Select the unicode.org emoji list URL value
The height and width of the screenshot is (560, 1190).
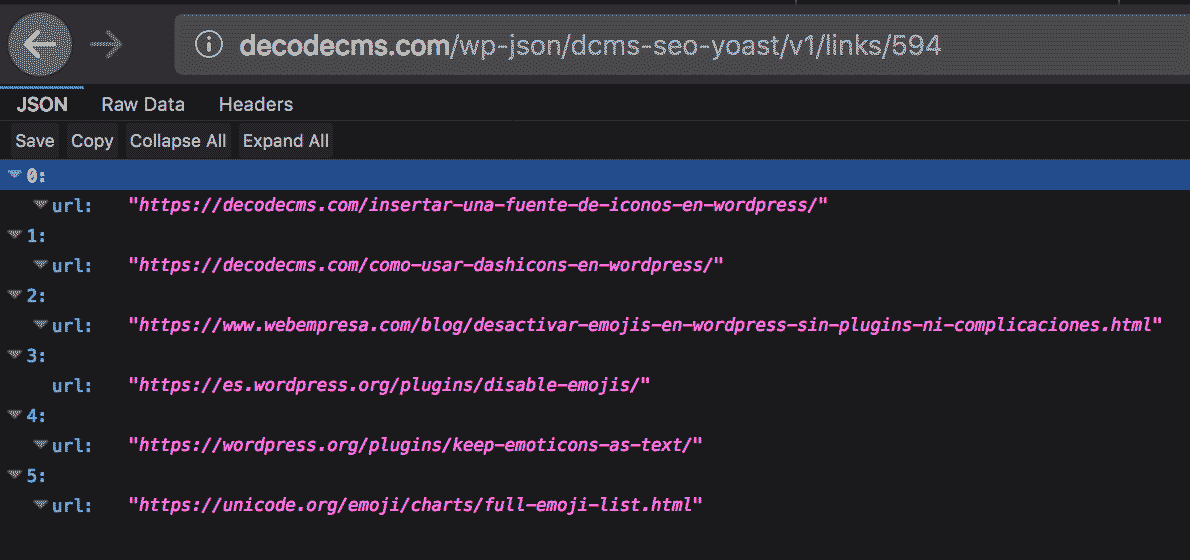point(416,505)
